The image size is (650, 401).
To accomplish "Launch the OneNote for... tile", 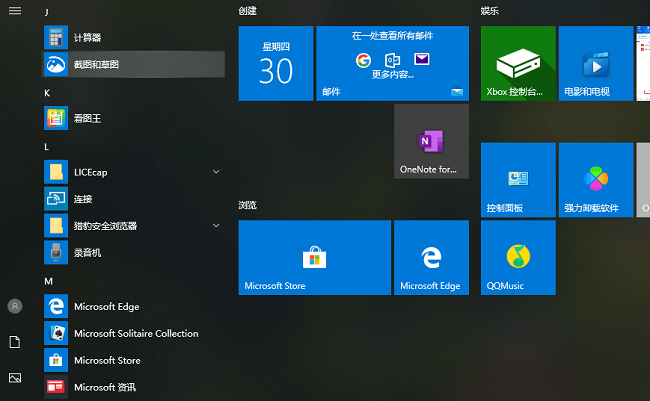I will [432, 141].
